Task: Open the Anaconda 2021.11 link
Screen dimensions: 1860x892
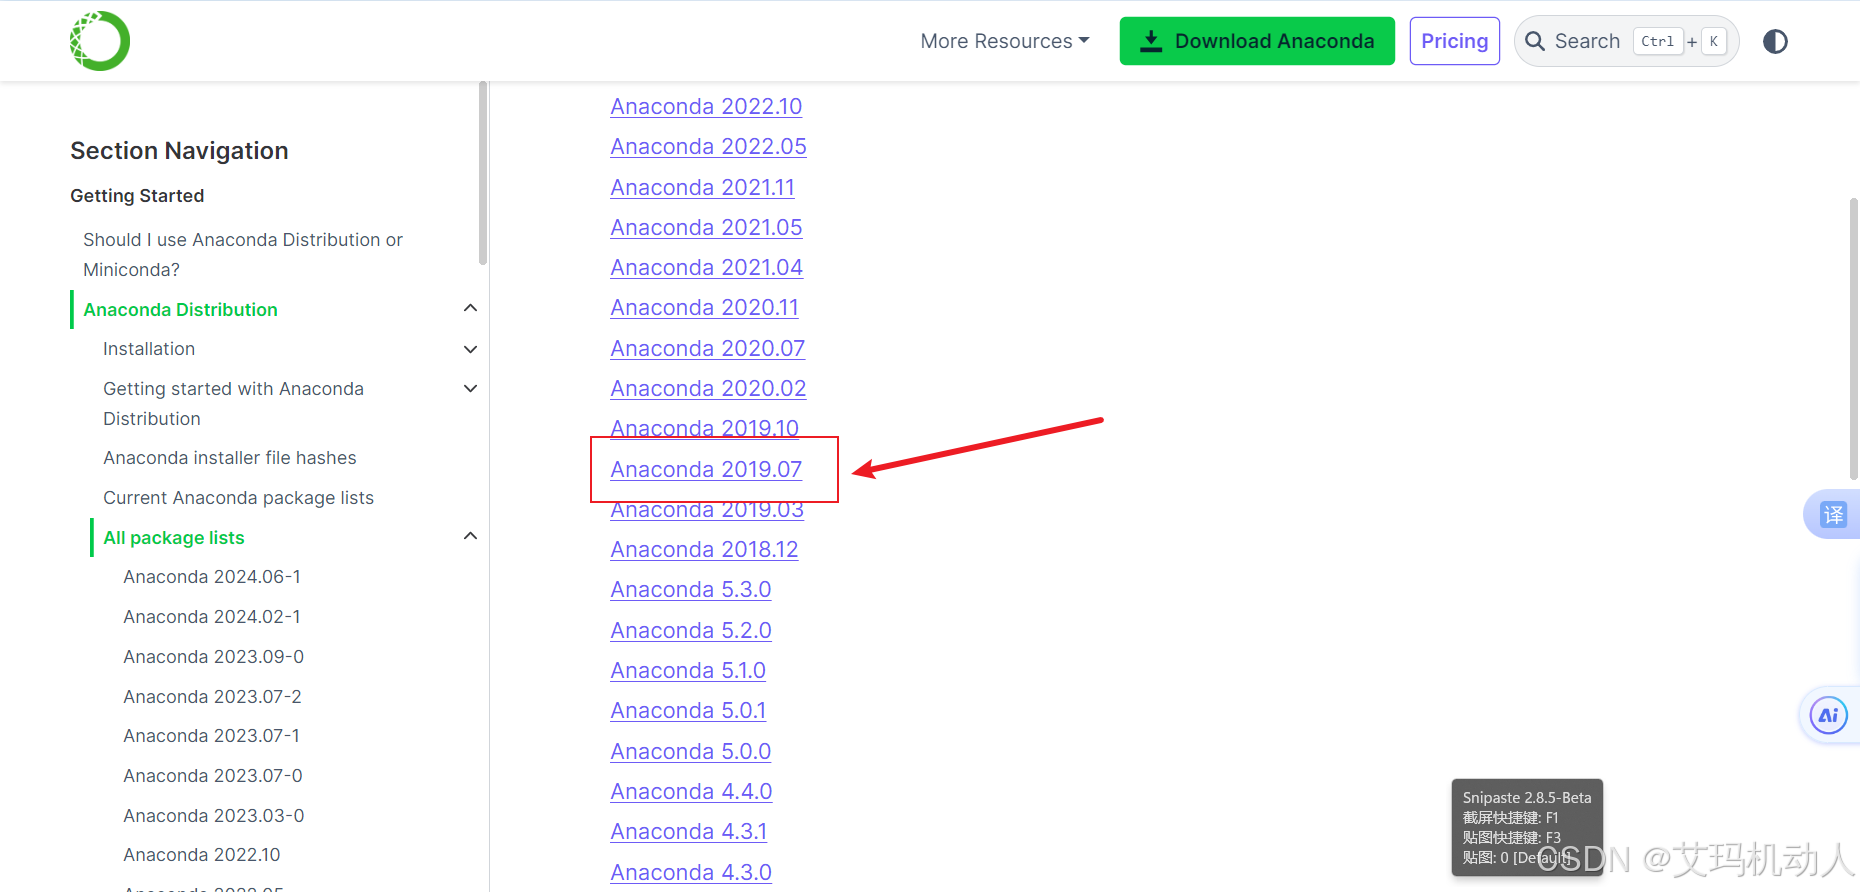Action: point(702,187)
